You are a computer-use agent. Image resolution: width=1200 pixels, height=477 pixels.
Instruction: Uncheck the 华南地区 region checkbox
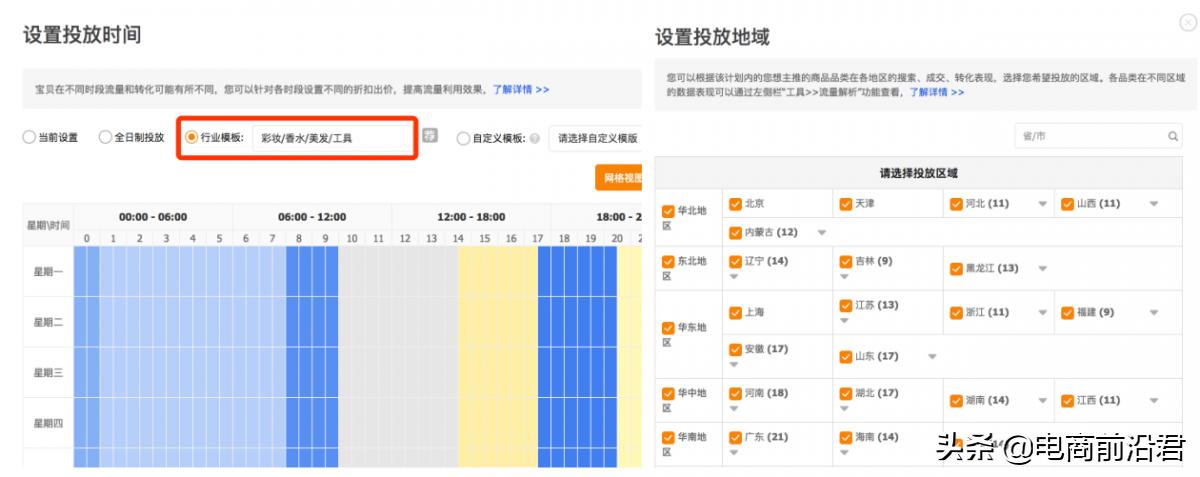click(x=668, y=437)
